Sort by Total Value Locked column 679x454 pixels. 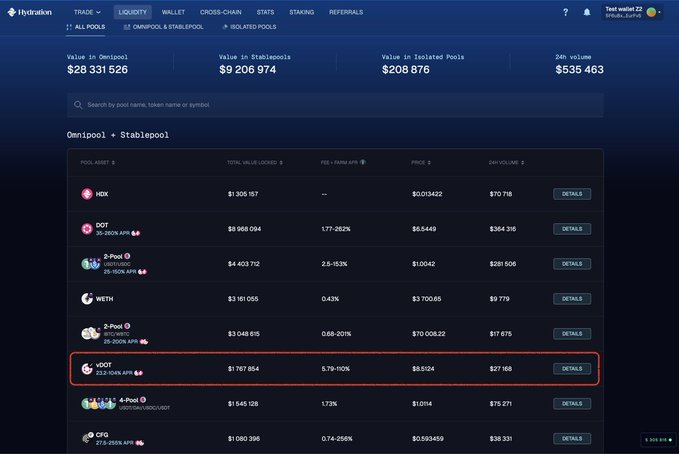(x=255, y=162)
